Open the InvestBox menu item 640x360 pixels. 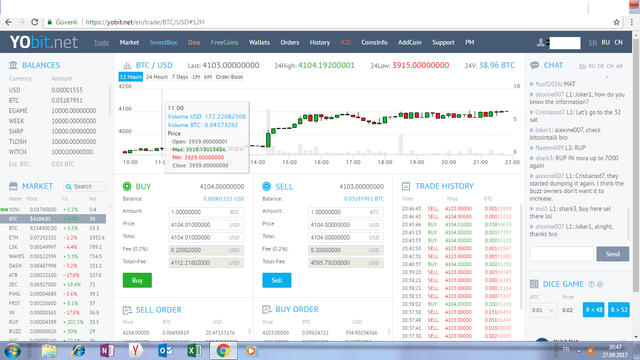click(163, 42)
